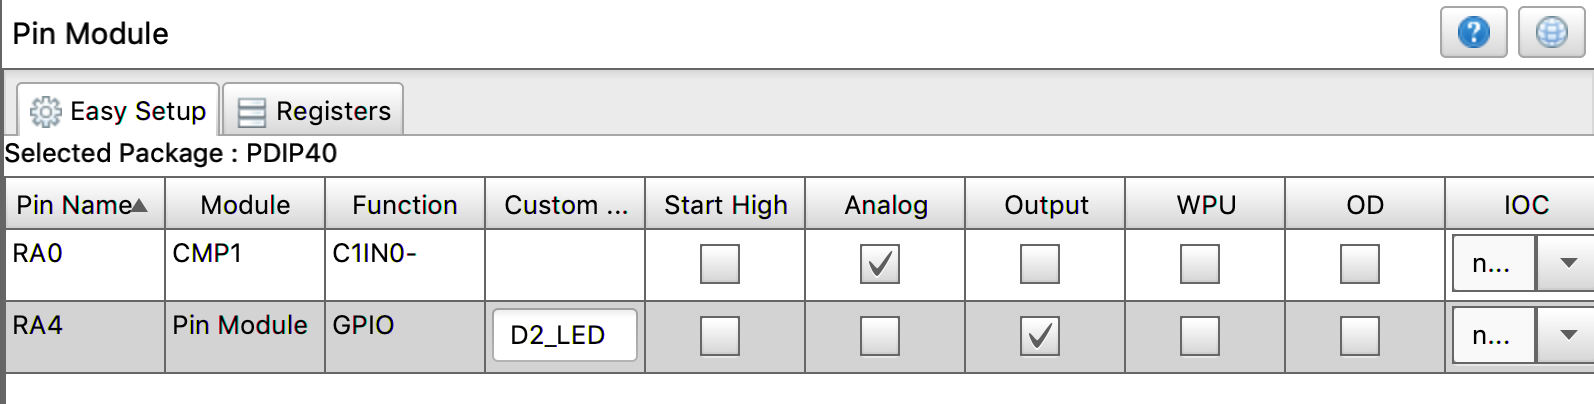This screenshot has height=404, width=1594.
Task: Check the WPU box for RA0
Action: coord(1199,264)
